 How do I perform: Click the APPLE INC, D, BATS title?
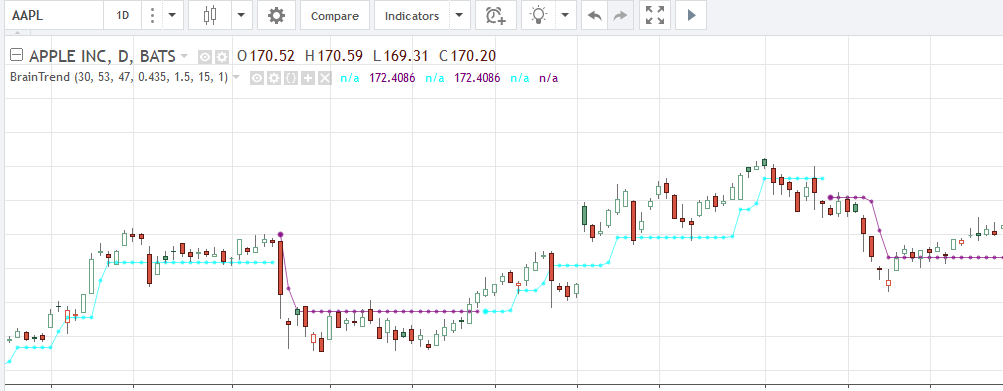pyautogui.click(x=103, y=56)
